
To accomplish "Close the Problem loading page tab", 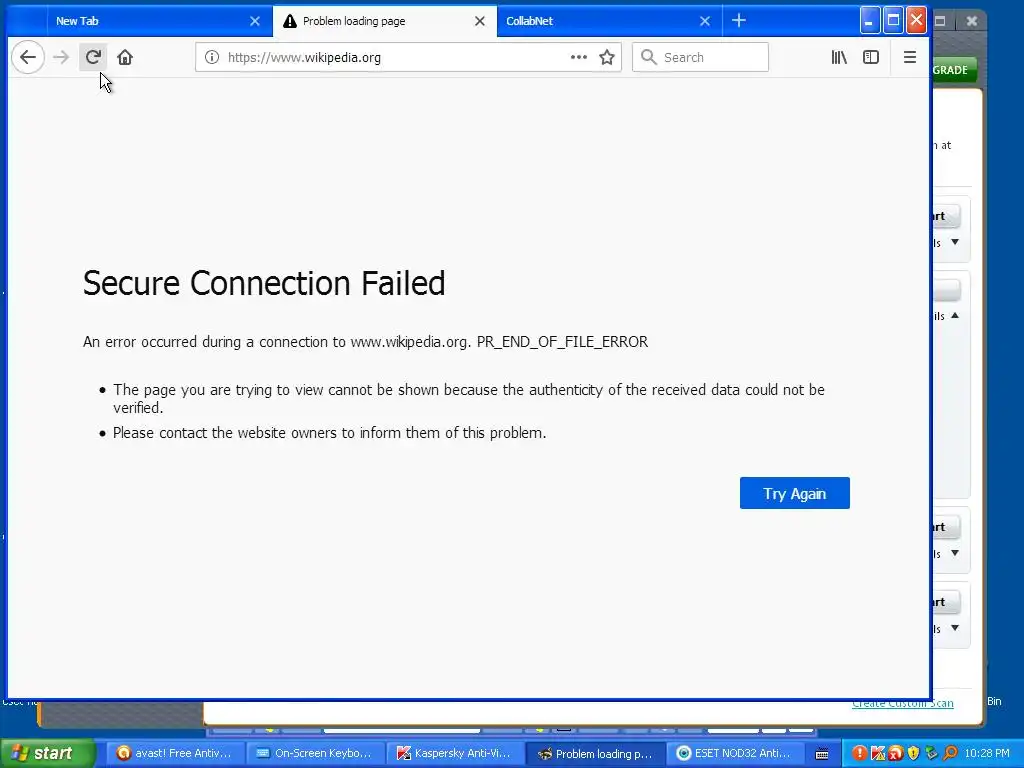I will [x=479, y=21].
